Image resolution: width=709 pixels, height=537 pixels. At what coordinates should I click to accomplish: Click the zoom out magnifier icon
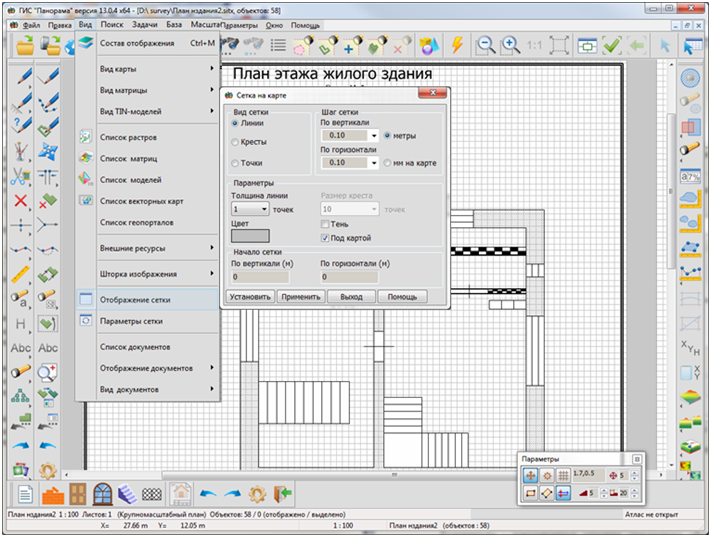(x=486, y=45)
